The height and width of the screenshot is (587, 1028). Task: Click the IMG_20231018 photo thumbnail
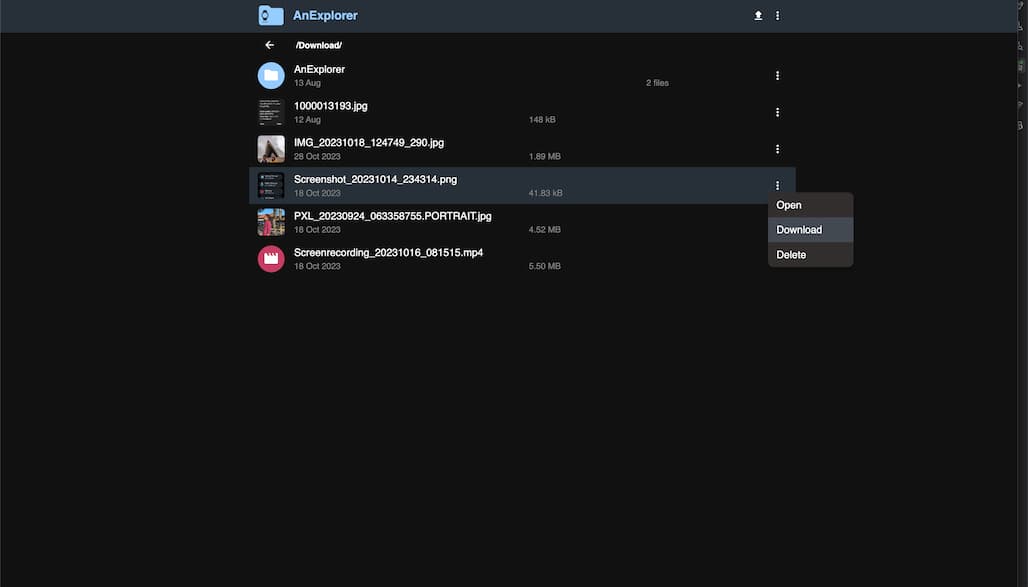coord(271,148)
